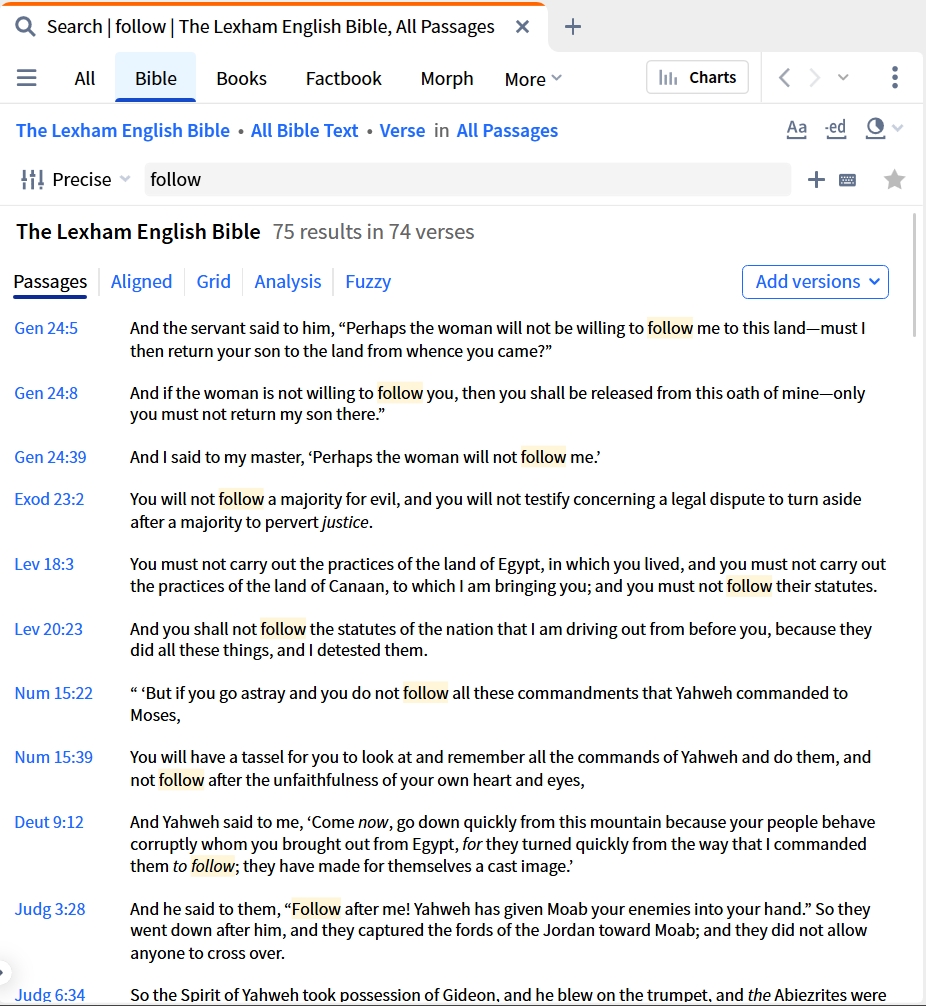Click the search query field containing follow
This screenshot has height=1006, width=926.
(468, 180)
